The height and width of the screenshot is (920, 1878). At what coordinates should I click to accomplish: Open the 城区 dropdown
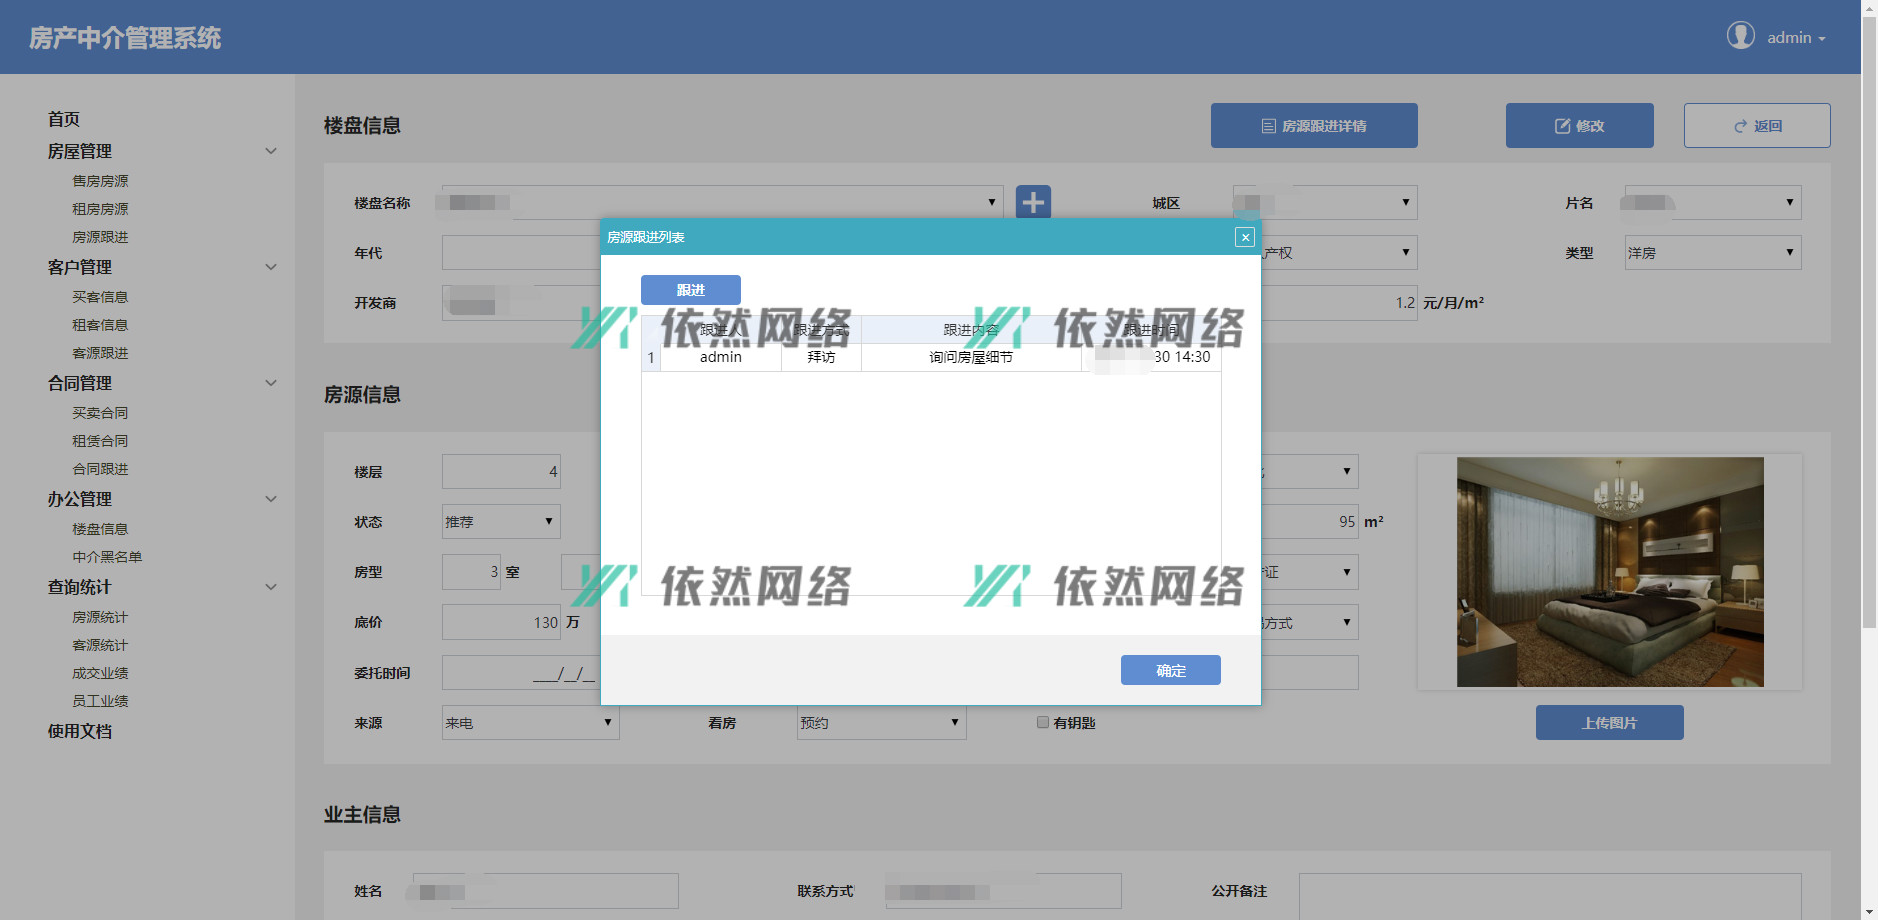[x=1325, y=202]
